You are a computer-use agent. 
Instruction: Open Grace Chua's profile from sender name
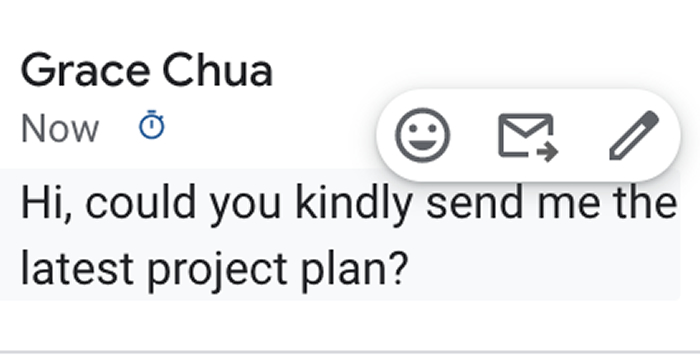pyautogui.click(x=147, y=71)
